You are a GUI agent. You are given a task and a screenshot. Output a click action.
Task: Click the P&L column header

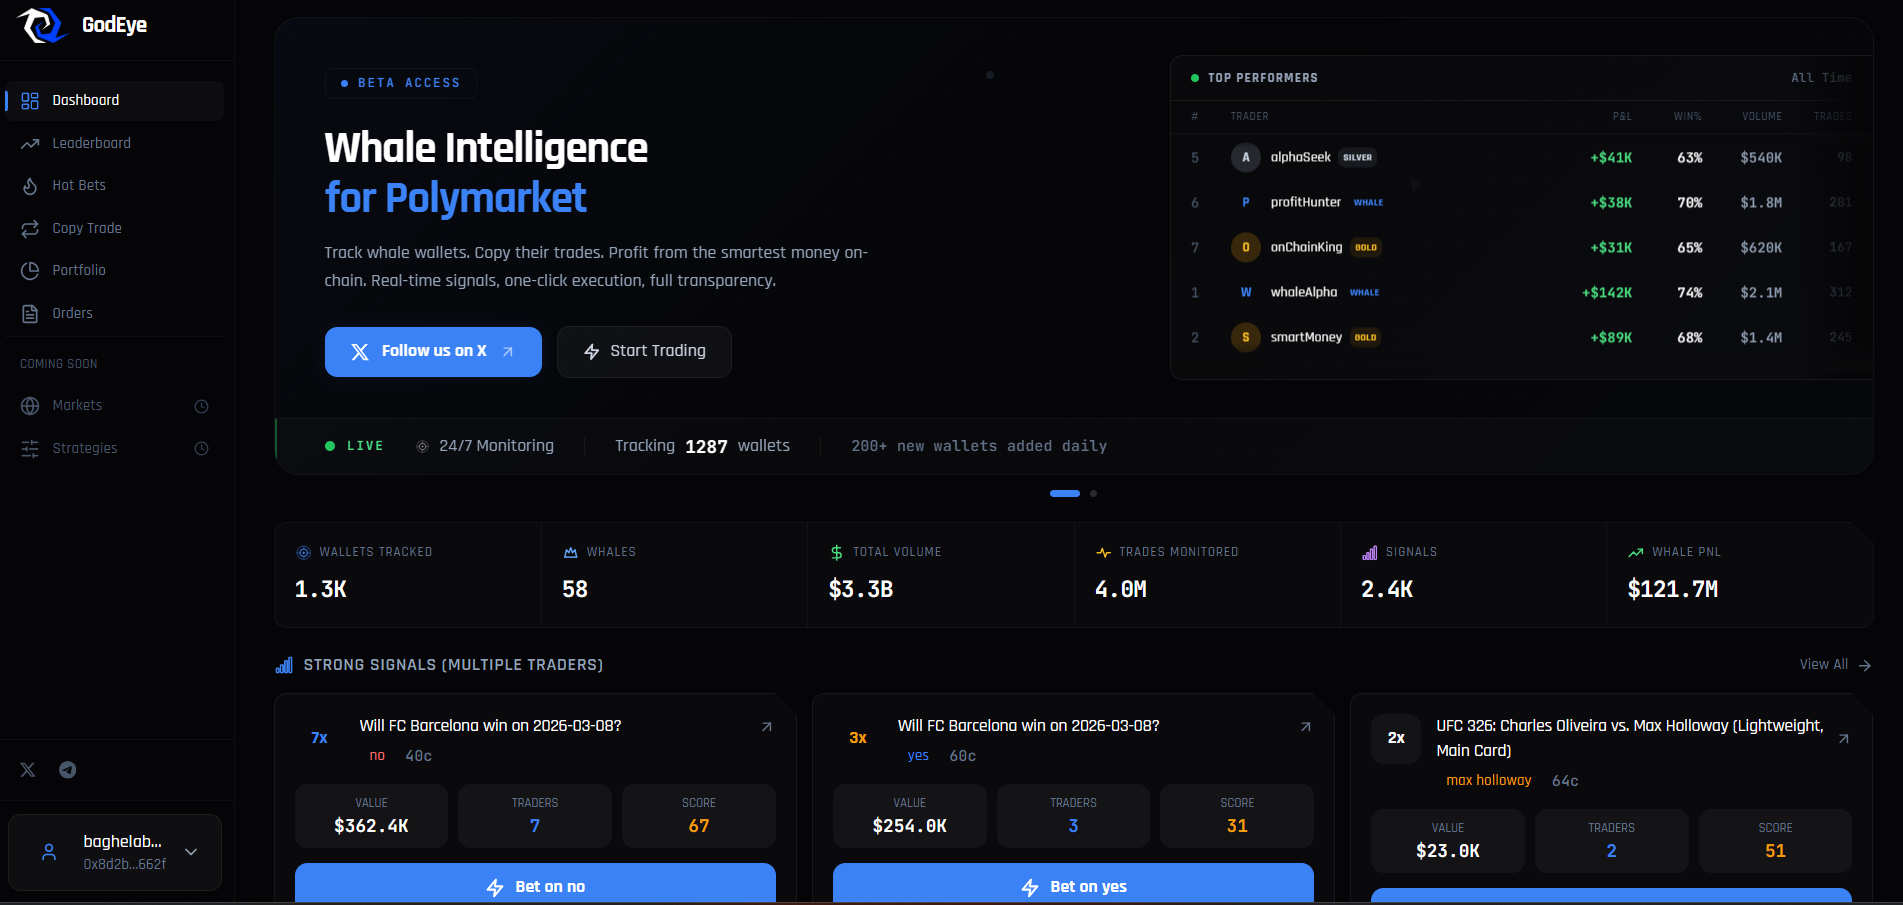click(x=1622, y=116)
